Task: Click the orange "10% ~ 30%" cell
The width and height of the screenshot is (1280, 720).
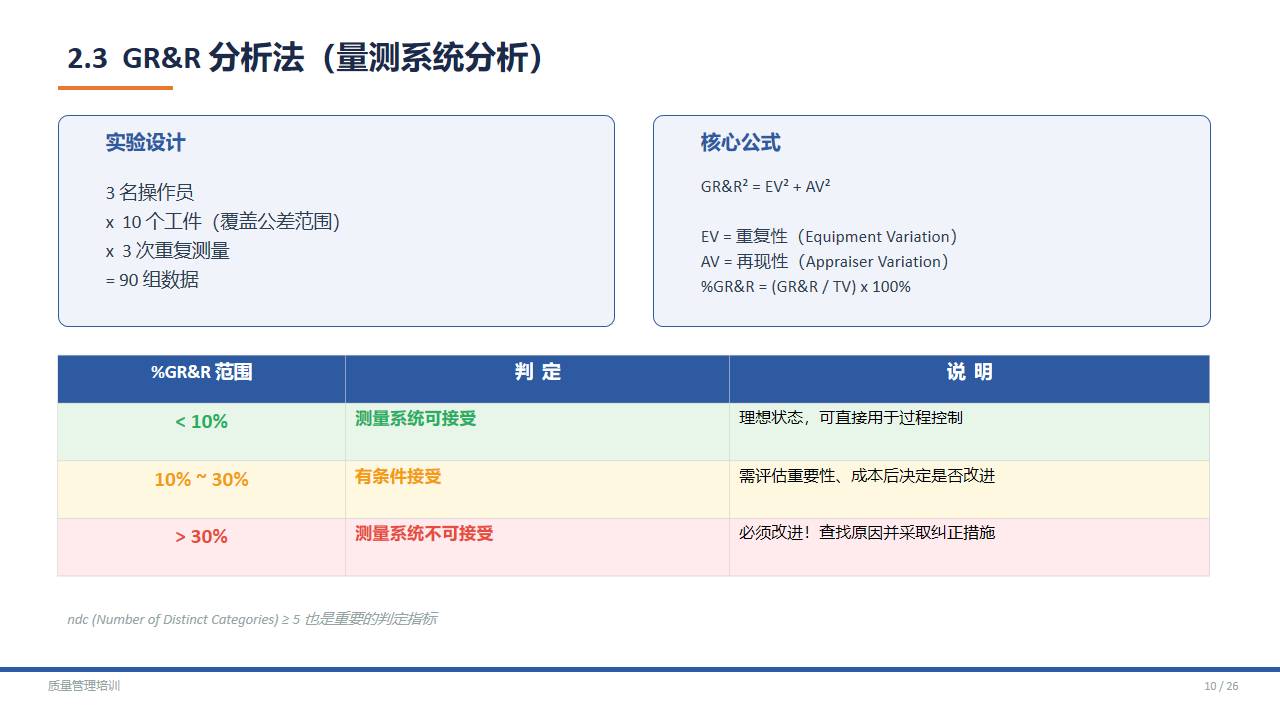Action: (x=201, y=480)
